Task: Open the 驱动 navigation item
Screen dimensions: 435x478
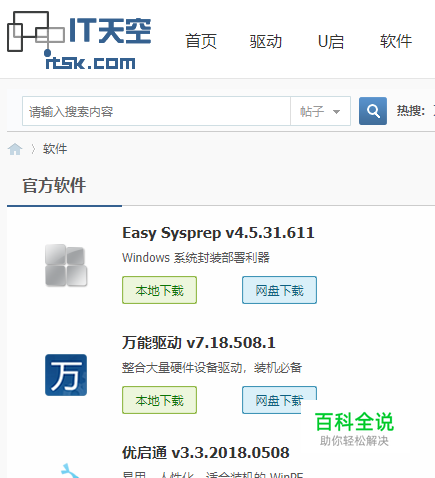Action: (266, 41)
